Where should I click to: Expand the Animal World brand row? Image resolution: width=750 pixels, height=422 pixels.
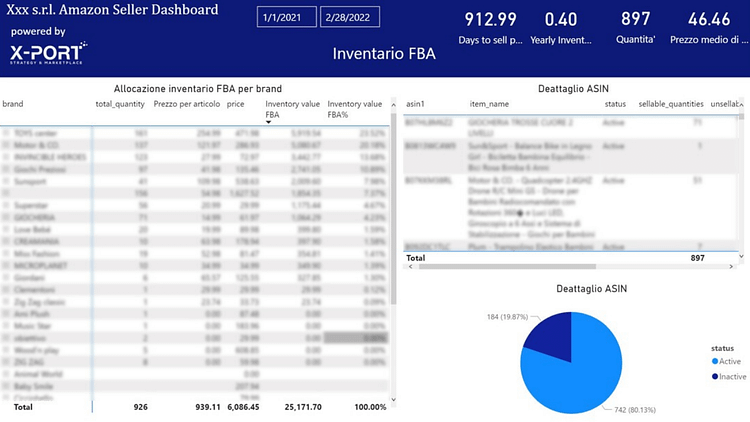point(6,374)
